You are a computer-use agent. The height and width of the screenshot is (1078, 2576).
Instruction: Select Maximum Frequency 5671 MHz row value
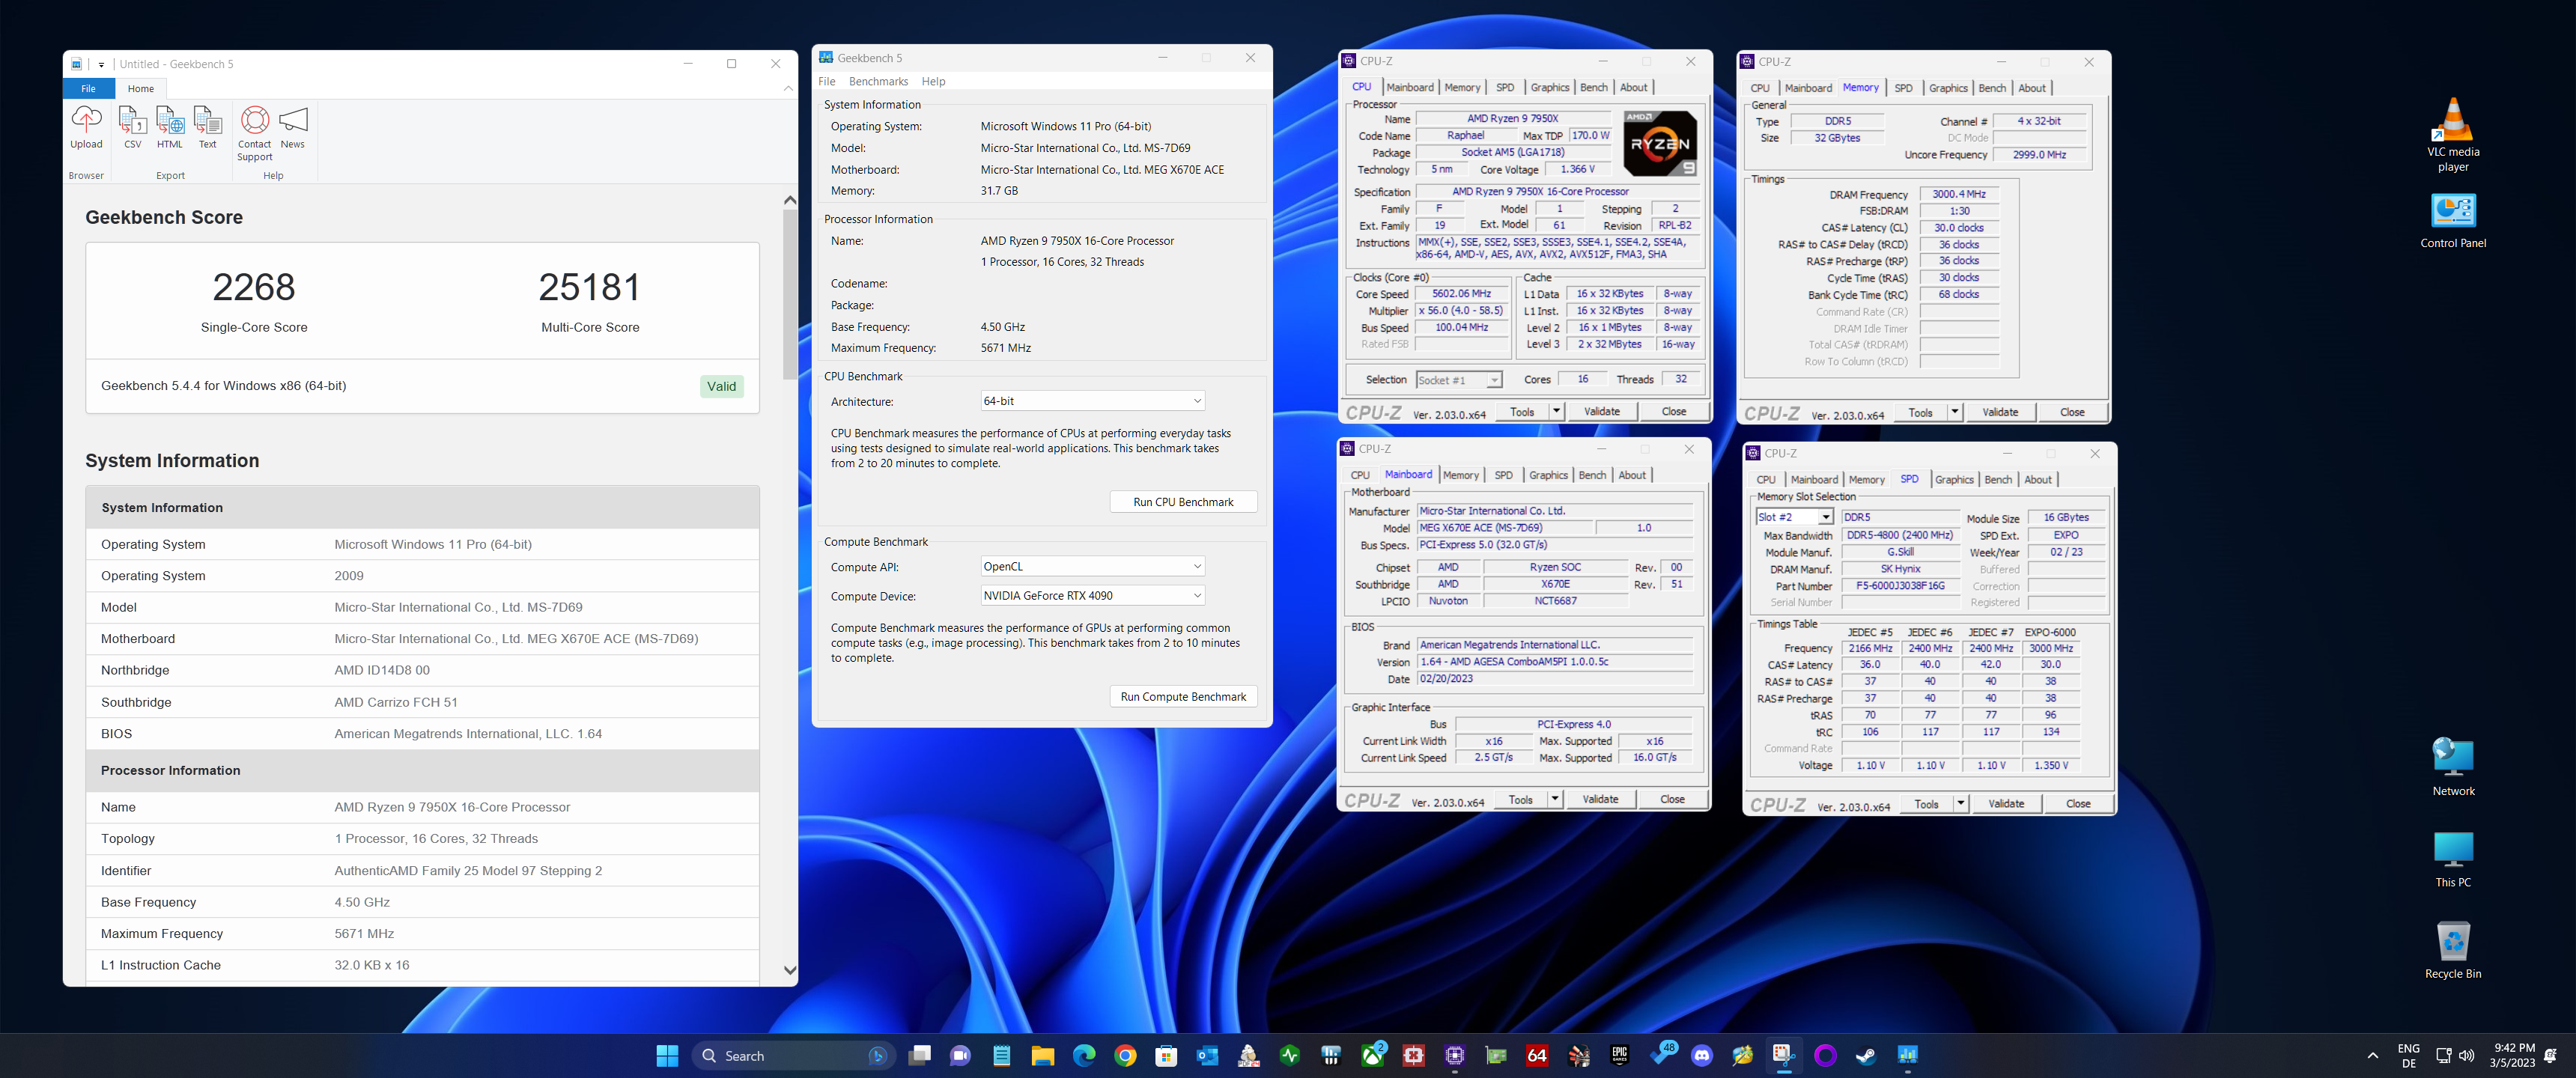[364, 934]
